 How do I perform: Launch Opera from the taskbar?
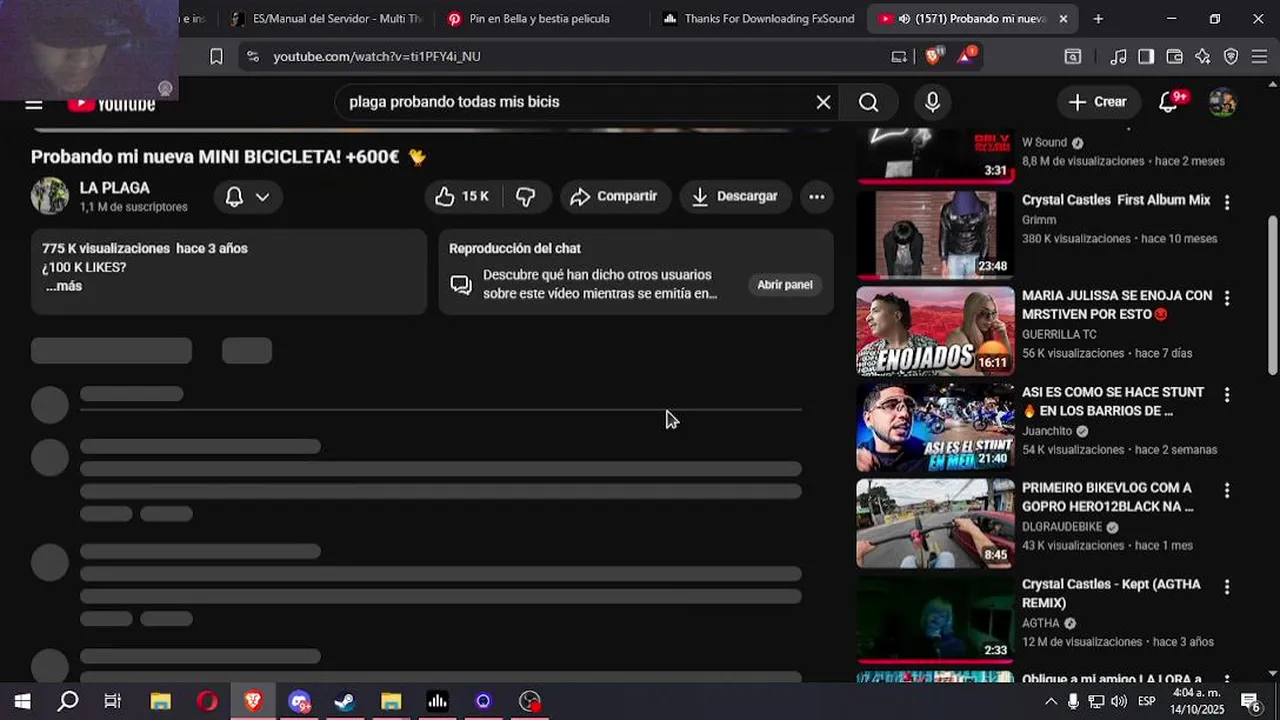[207, 702]
